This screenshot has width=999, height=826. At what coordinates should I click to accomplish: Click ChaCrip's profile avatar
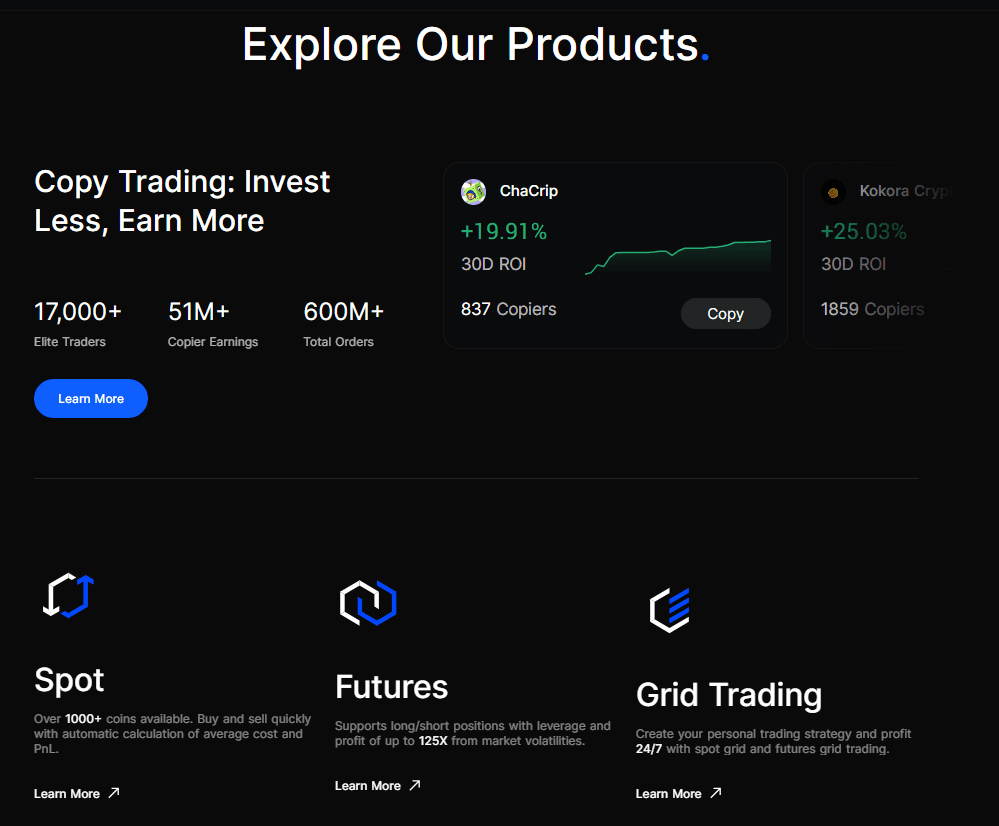[473, 191]
